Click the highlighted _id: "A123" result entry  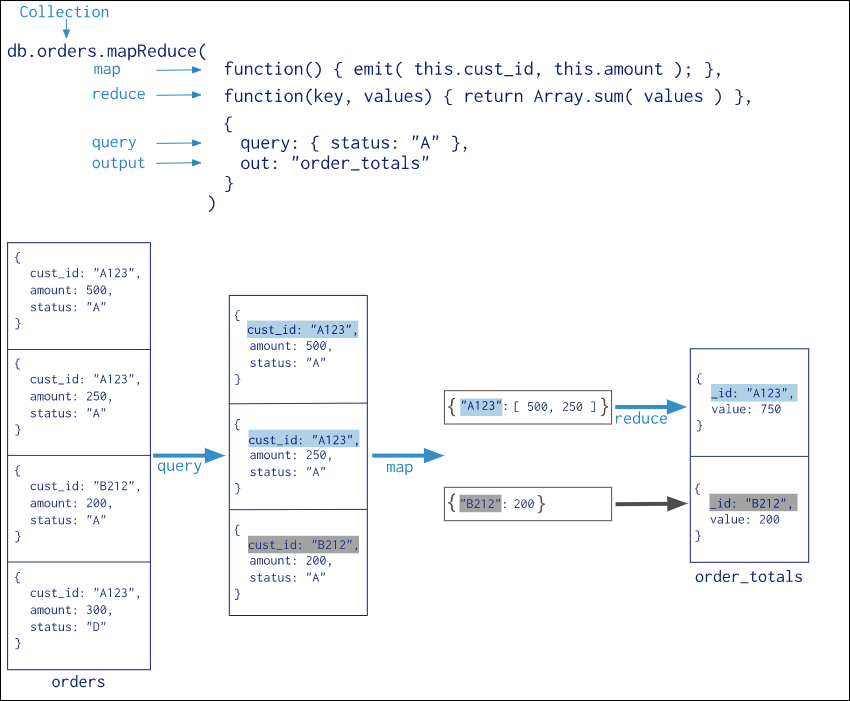click(754, 393)
